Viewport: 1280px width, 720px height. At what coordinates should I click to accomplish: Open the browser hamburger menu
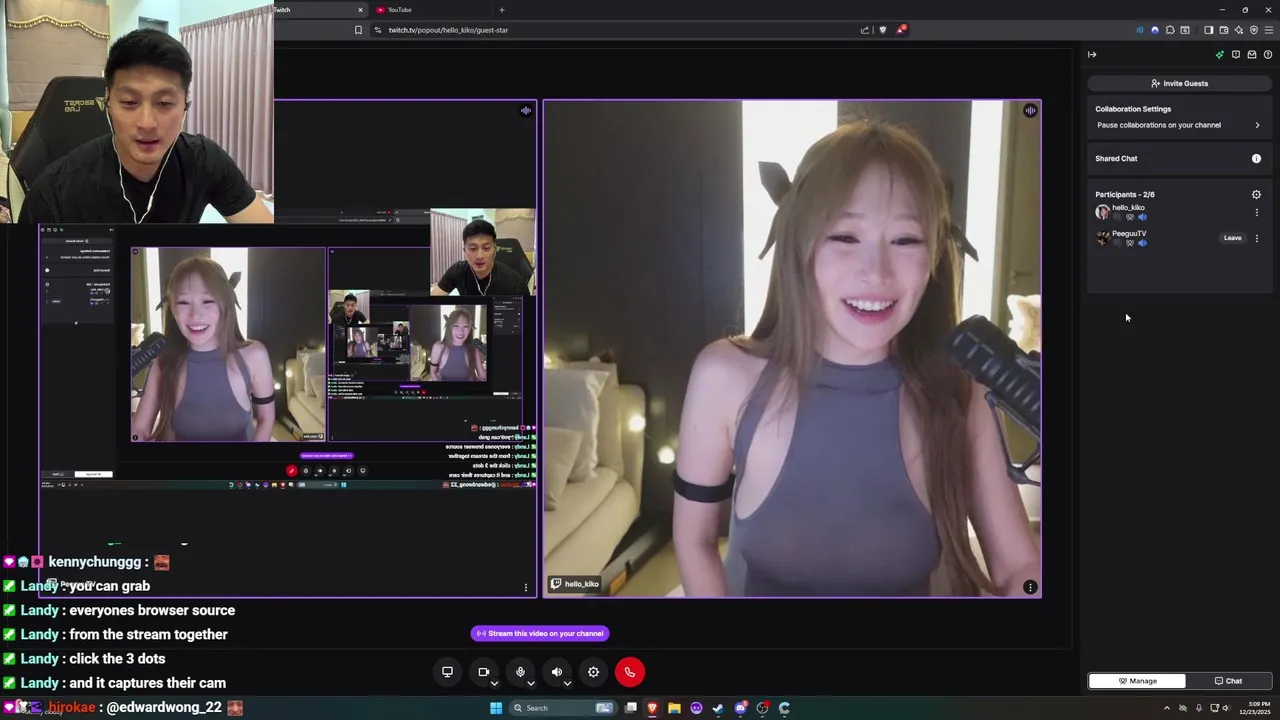click(1269, 30)
